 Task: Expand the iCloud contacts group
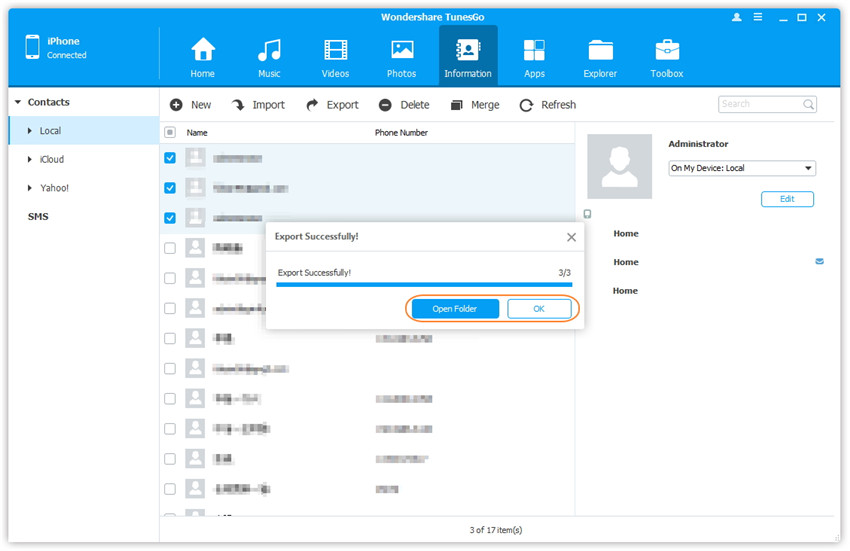coord(31,160)
